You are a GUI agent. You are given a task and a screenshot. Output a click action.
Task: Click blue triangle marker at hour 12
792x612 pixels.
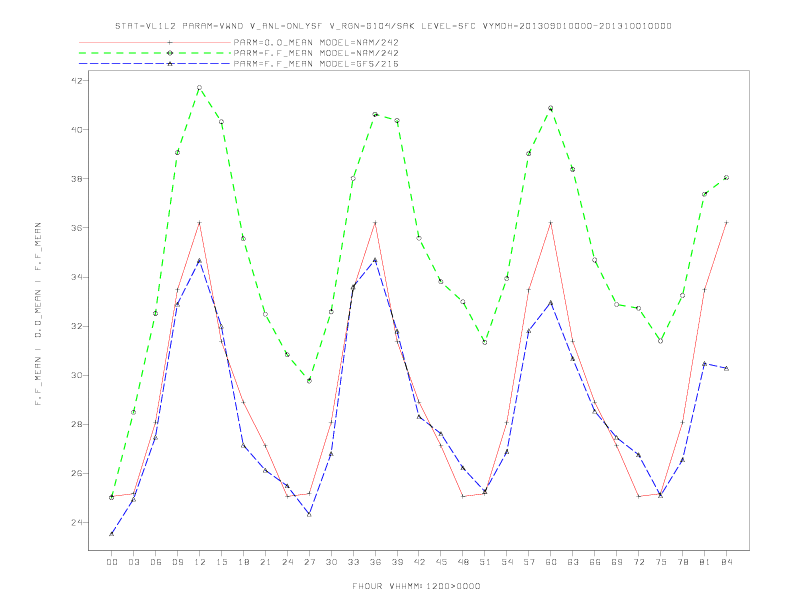200,261
